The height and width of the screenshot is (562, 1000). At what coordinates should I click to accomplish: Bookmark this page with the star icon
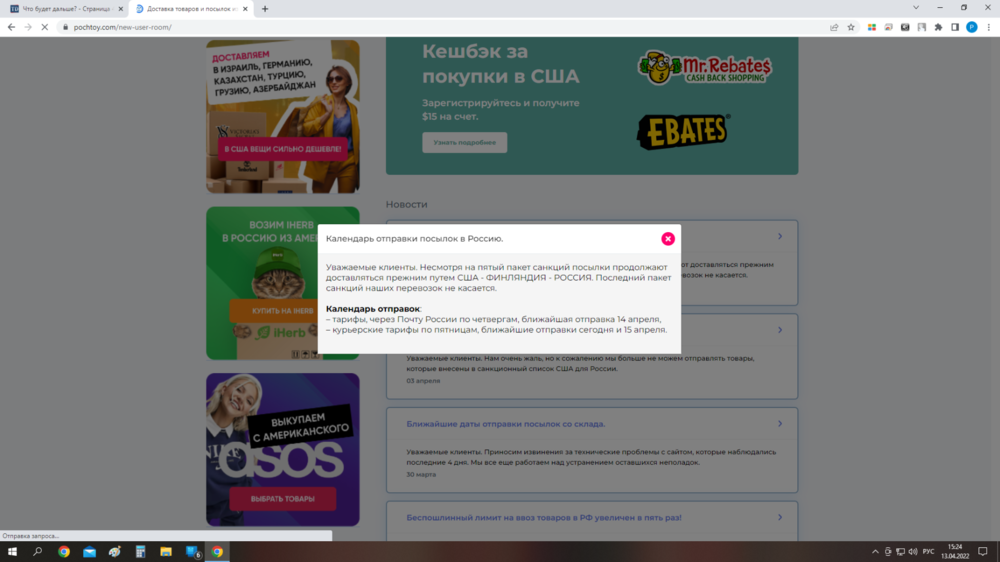(x=851, y=27)
